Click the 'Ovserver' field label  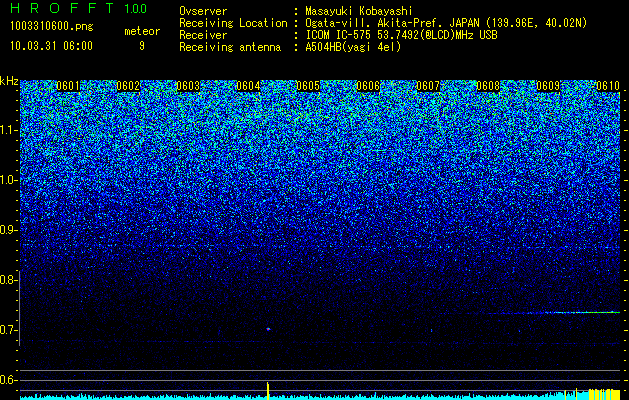coord(203,12)
